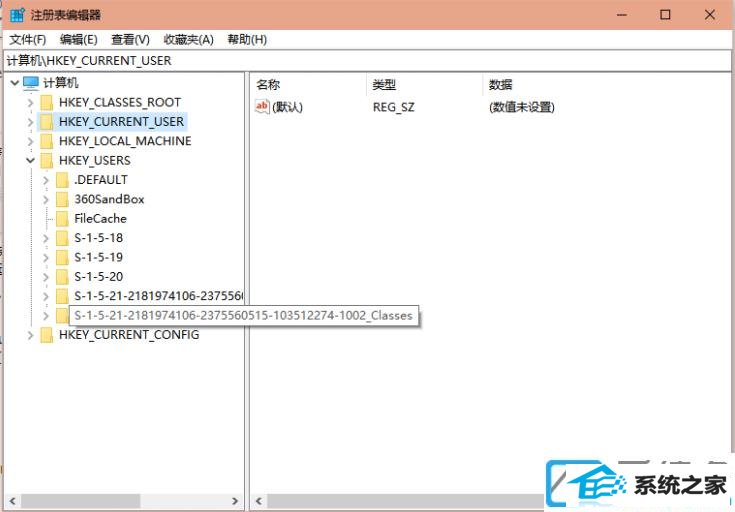Select the HKEY_USERS label

pos(95,160)
